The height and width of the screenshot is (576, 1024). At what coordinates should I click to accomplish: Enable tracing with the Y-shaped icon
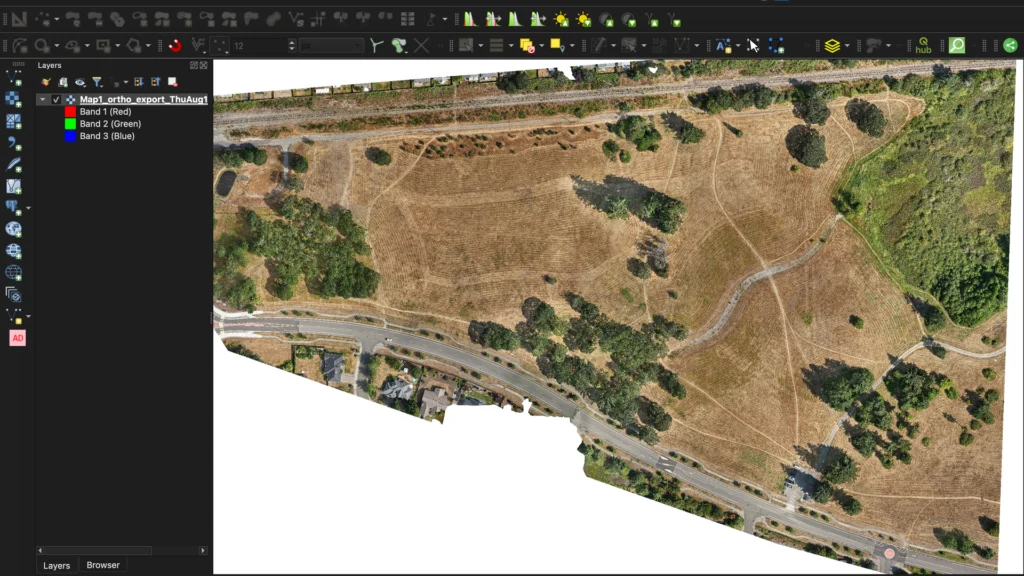tap(376, 45)
